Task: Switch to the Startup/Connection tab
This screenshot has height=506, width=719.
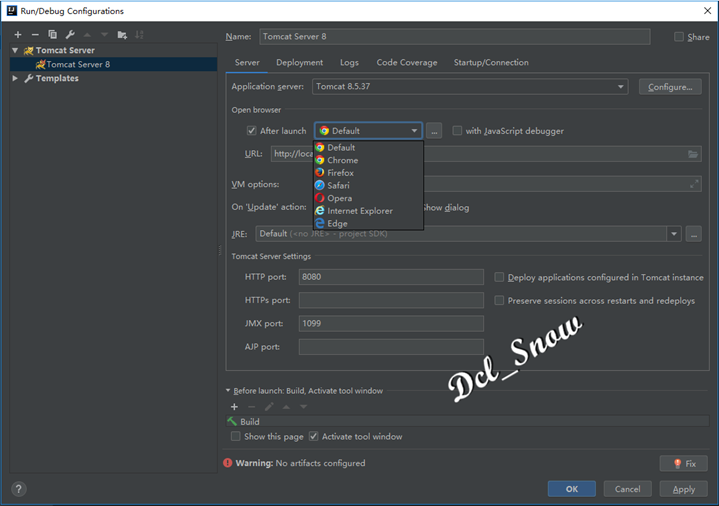Action: click(x=491, y=62)
